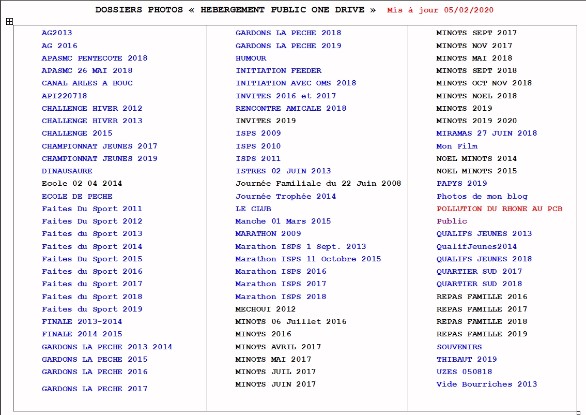Open Faites du Sport 2016 album
586x415 pixels.
[x=92, y=271]
